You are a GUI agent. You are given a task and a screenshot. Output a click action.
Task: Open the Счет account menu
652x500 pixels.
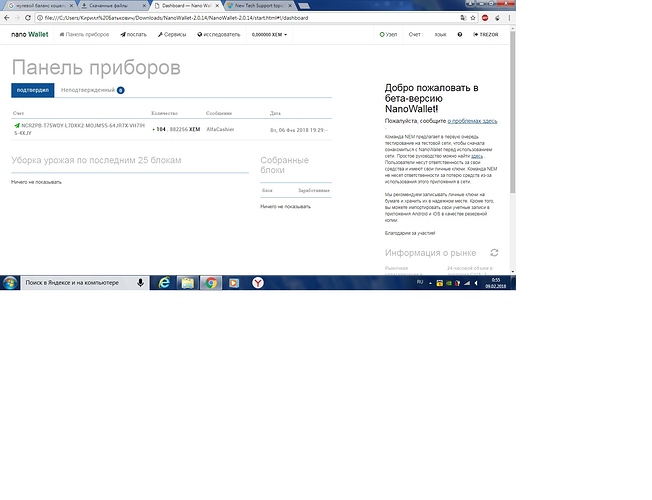coord(415,35)
